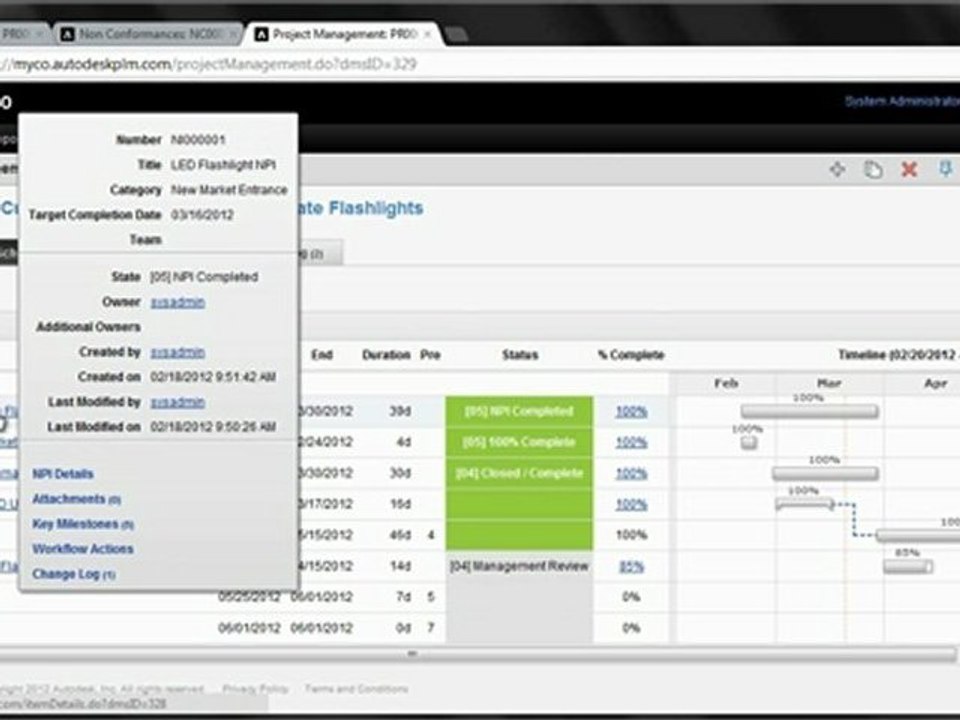
Task: Click the 06/01/2012 start date in last row
Action: pyautogui.click(x=249, y=628)
